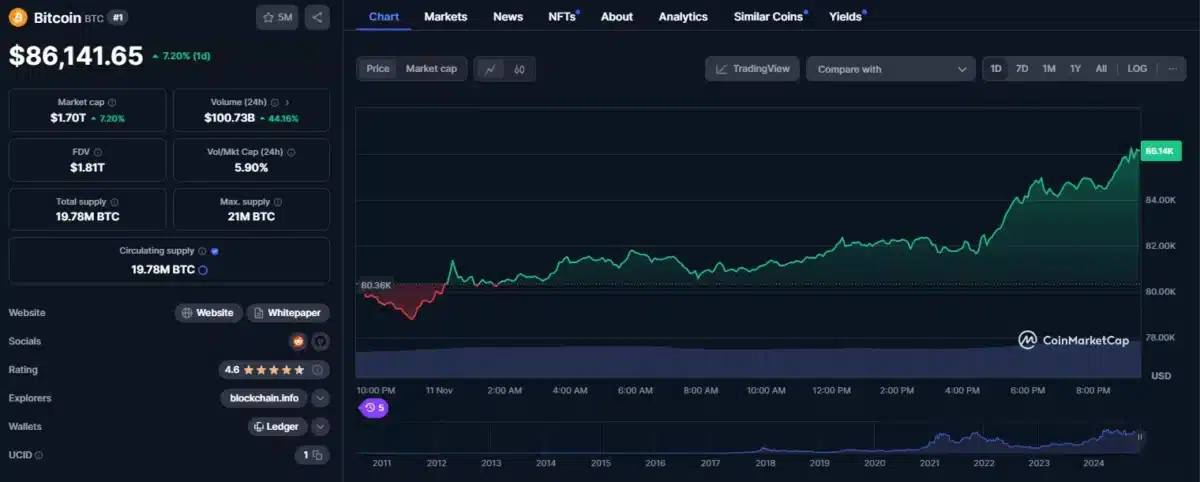Click the share icon next to watchlist
Screen dimensions: 1200x482
[317, 17]
